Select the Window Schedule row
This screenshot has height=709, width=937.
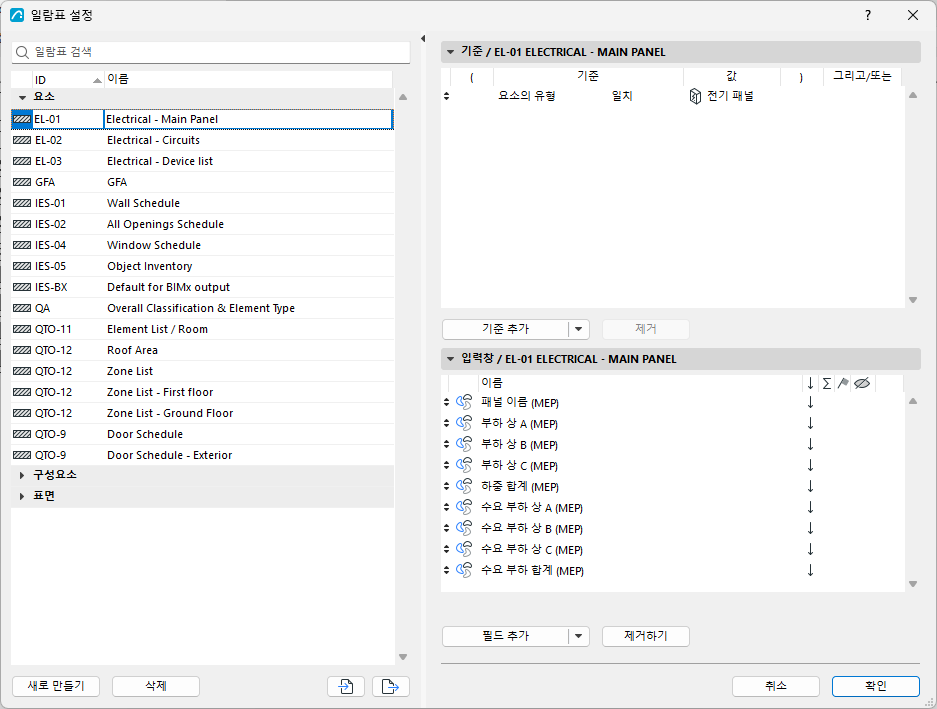pyautogui.click(x=202, y=245)
